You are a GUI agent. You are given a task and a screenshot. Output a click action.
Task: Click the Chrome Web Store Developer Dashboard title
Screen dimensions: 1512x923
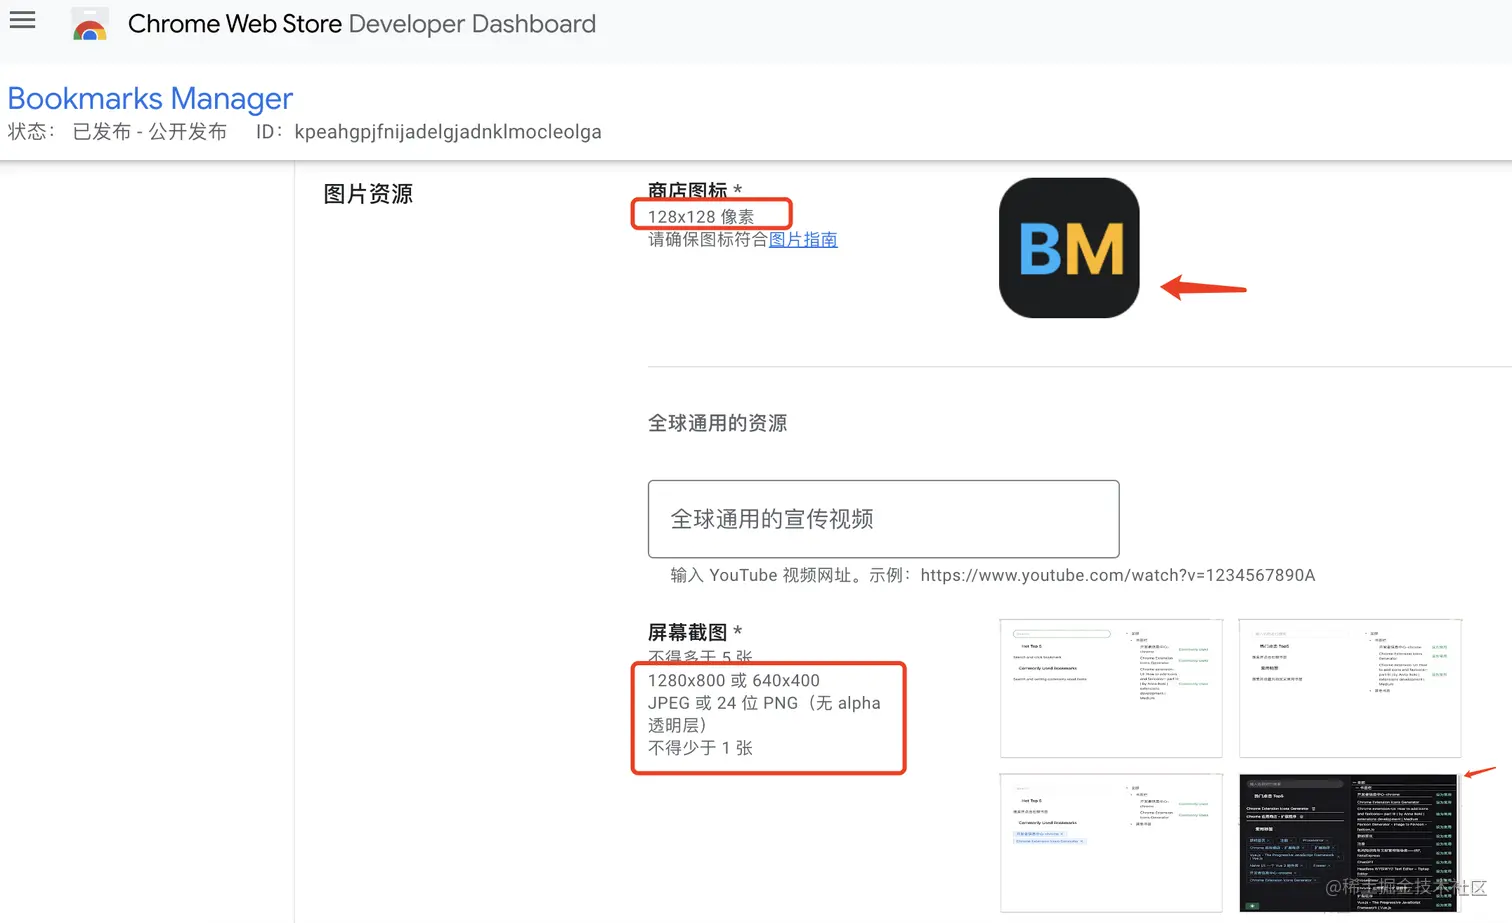pyautogui.click(x=362, y=24)
